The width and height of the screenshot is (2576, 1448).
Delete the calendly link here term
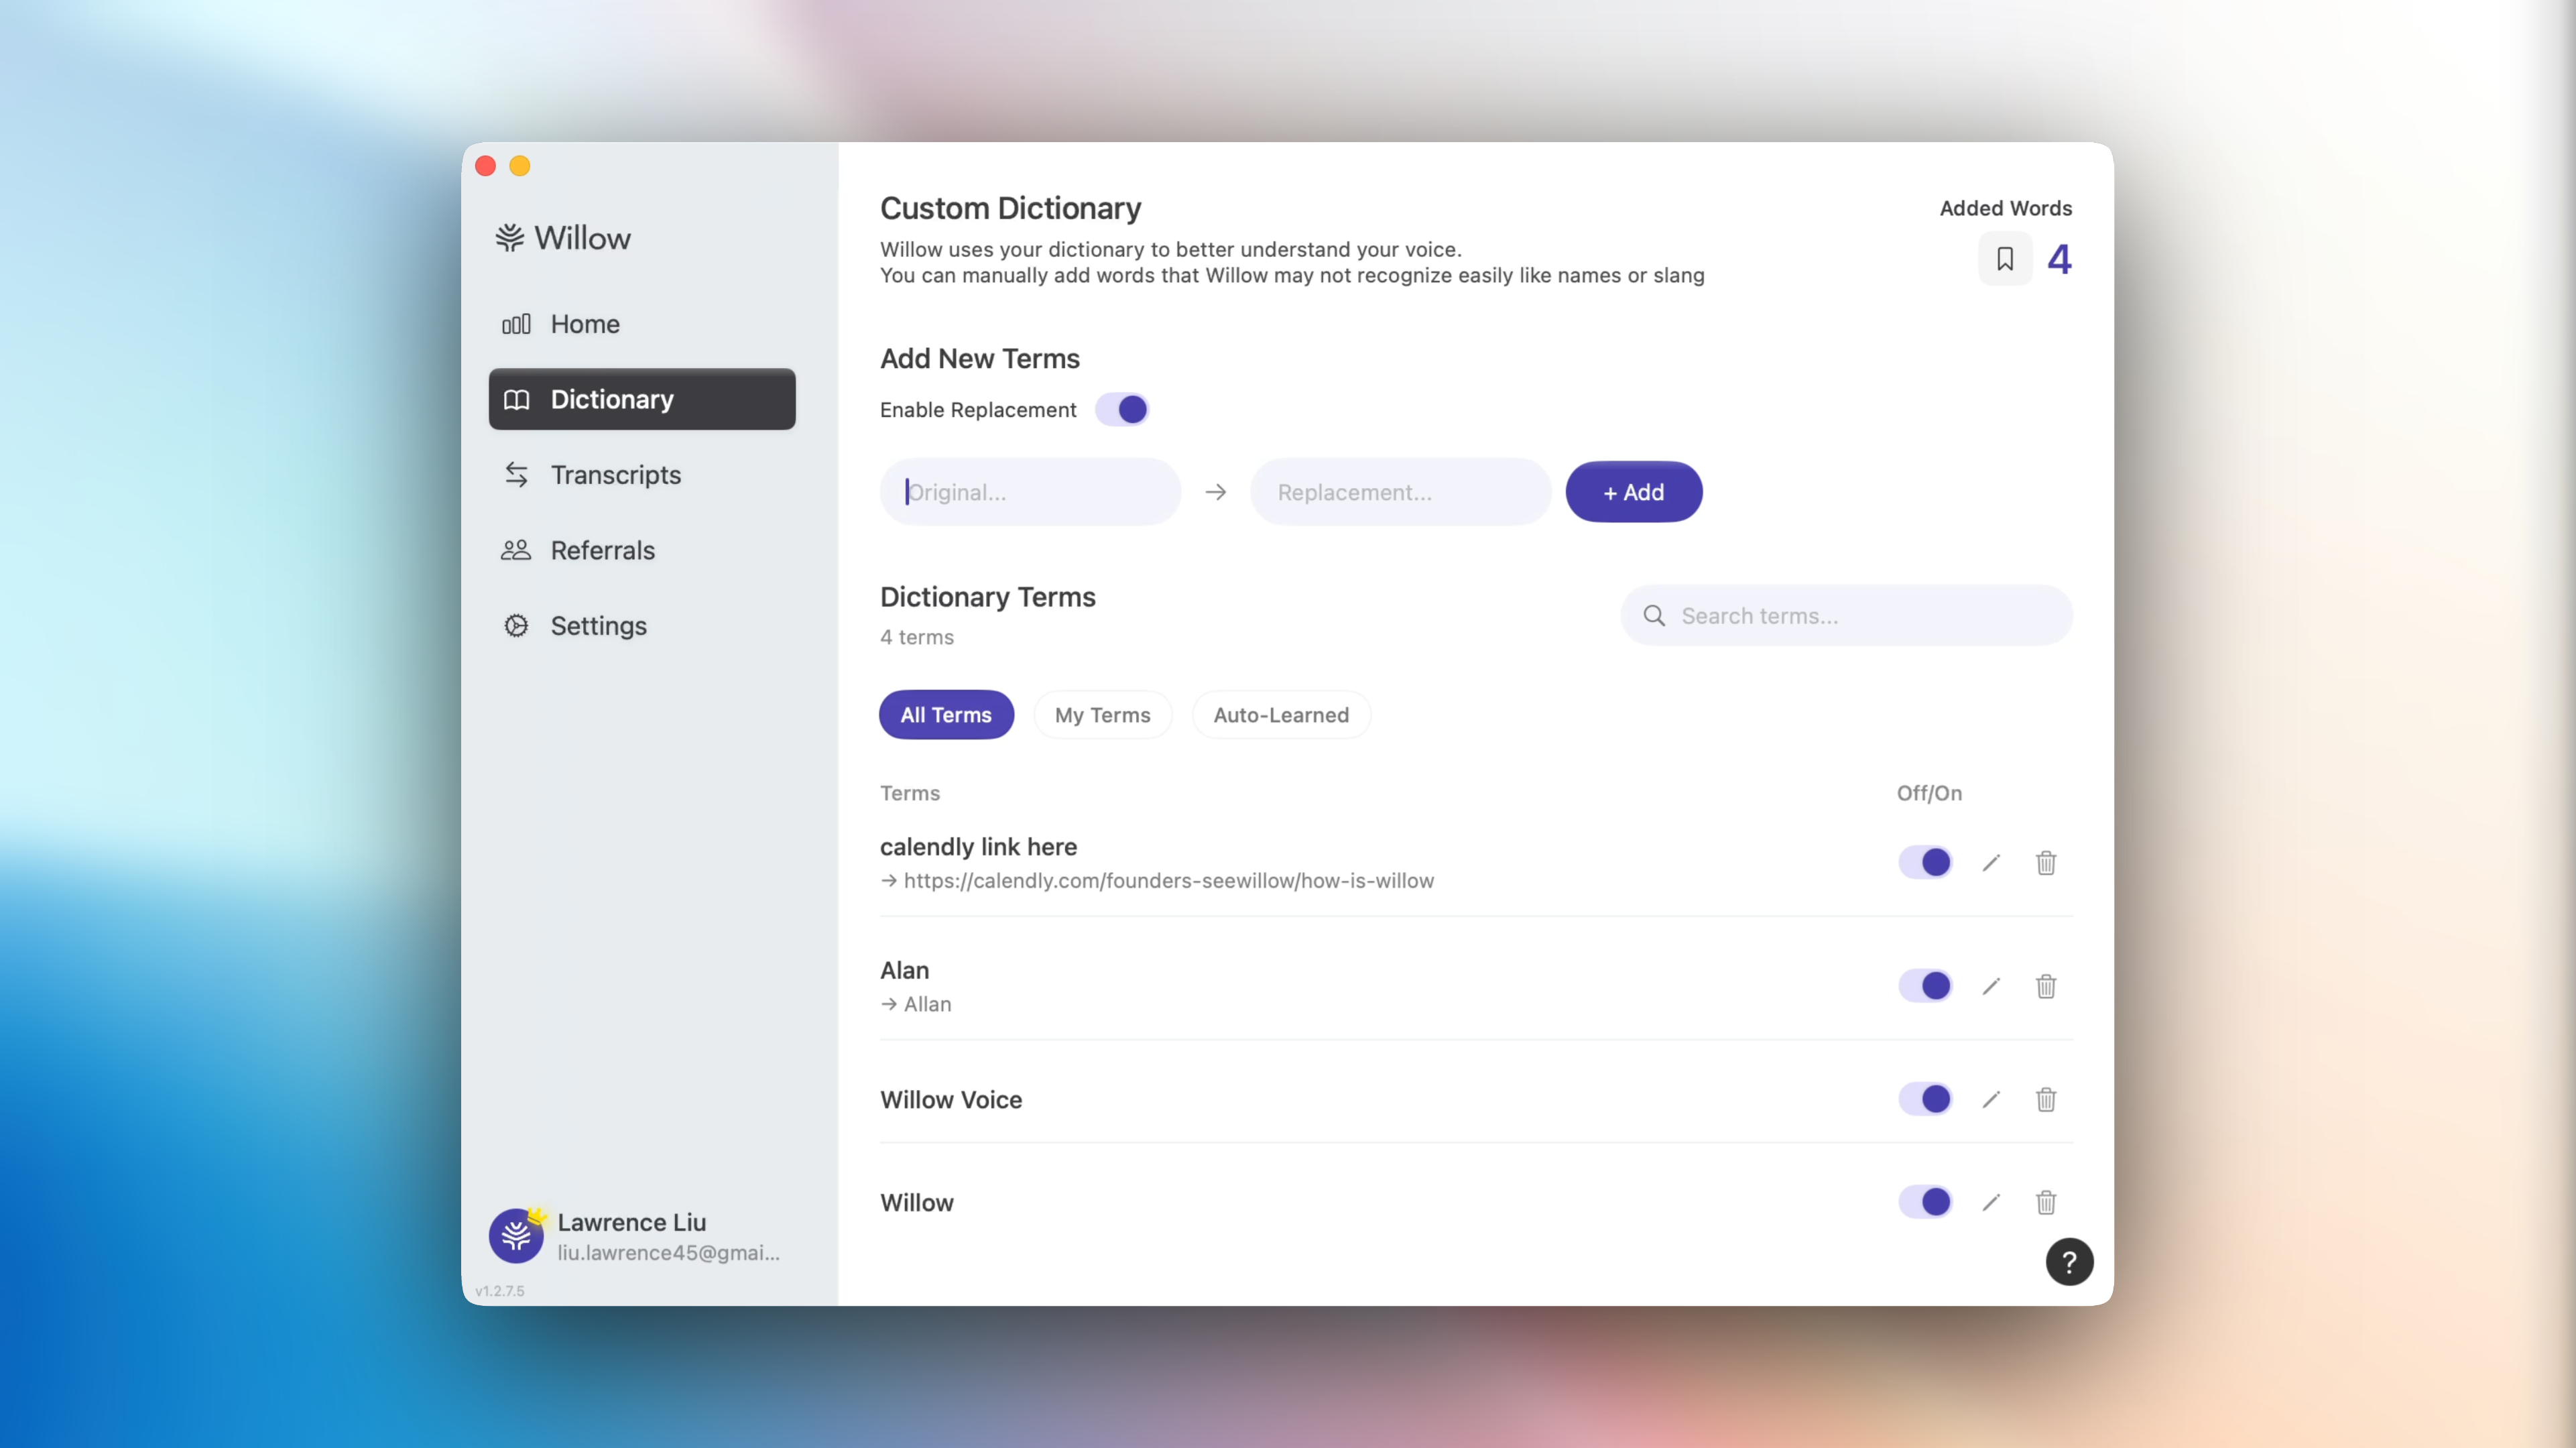tap(2046, 862)
